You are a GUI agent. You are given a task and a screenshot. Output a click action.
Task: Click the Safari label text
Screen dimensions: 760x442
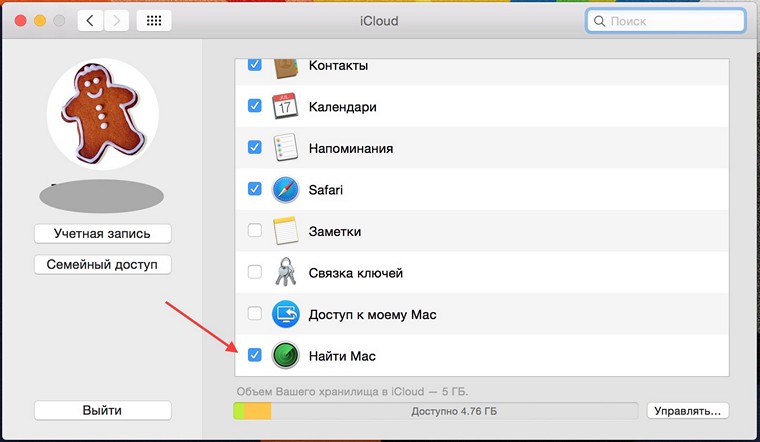pos(326,189)
